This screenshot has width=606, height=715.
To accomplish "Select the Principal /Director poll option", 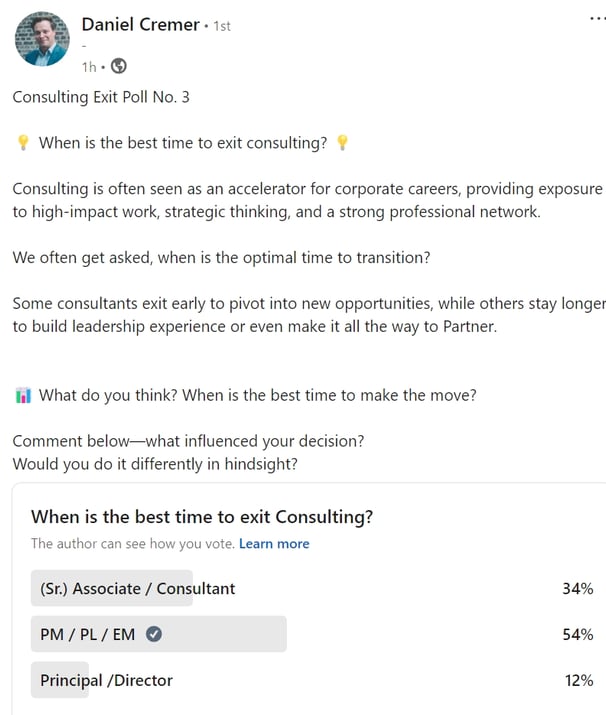I will click(312, 680).
